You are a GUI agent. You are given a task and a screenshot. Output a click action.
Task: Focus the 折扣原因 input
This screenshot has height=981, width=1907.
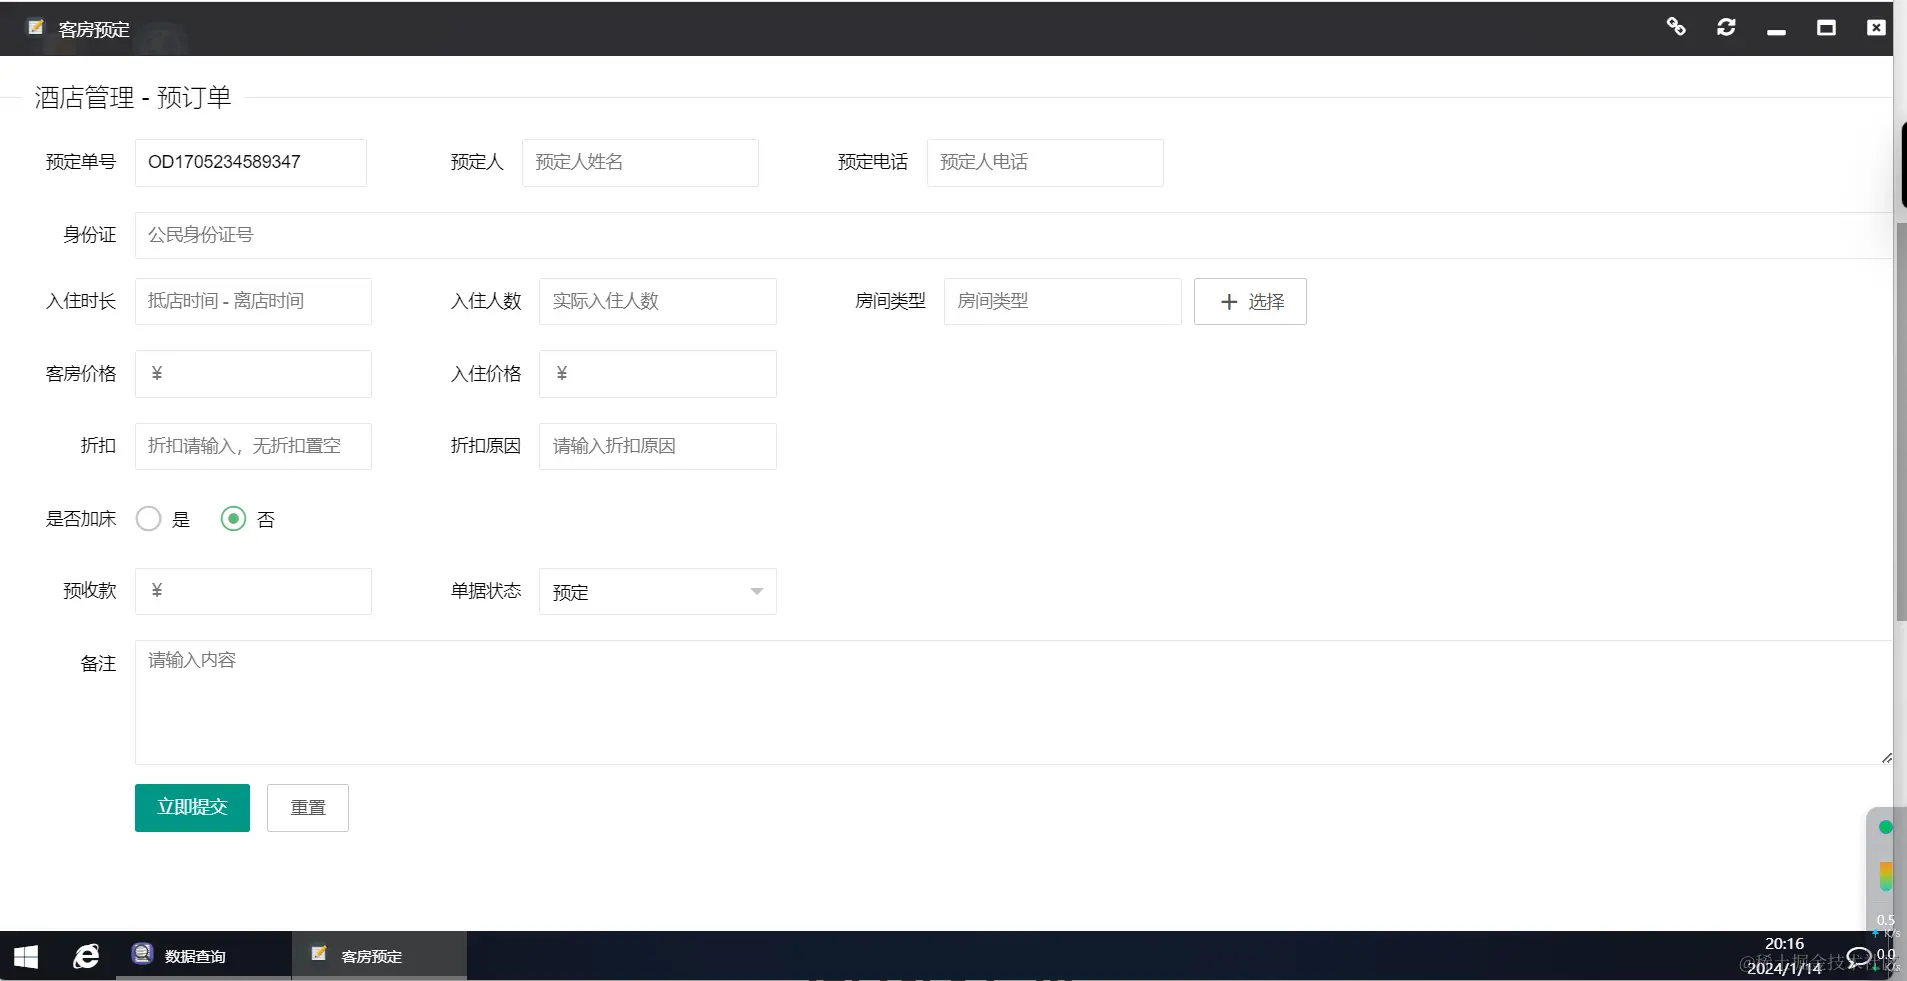coord(657,447)
